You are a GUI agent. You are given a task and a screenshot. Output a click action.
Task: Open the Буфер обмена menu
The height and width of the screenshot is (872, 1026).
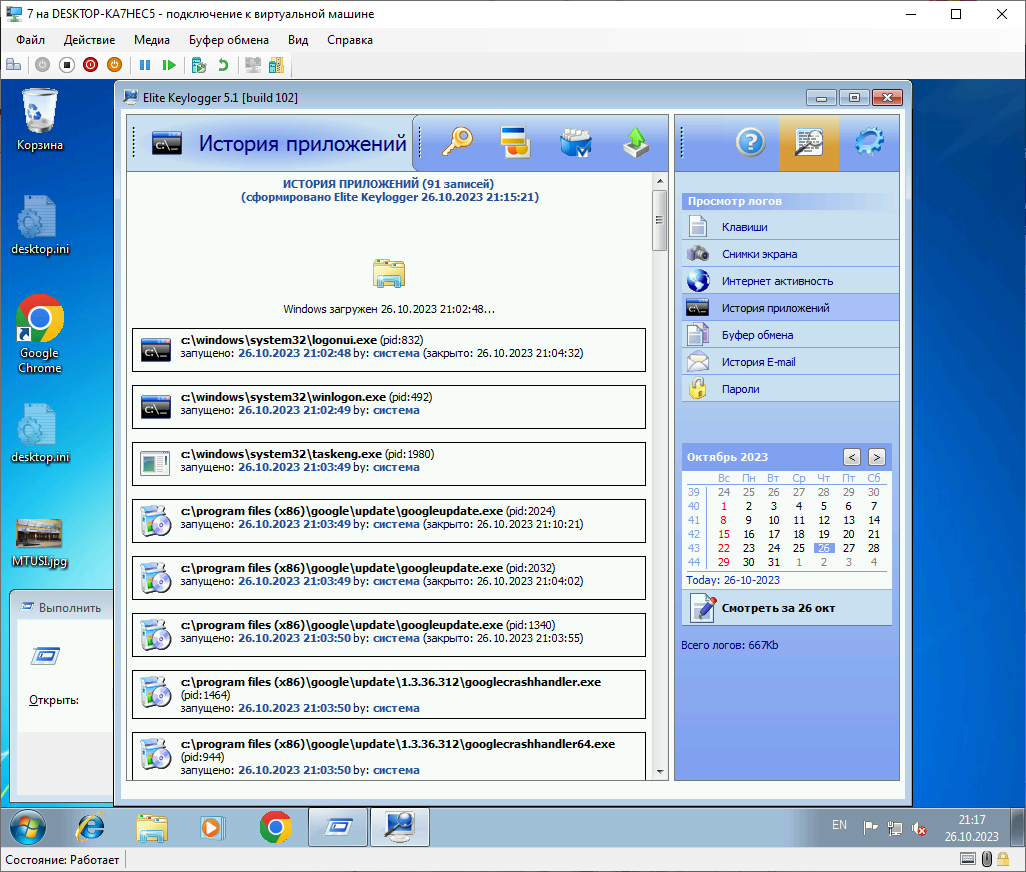click(x=229, y=40)
